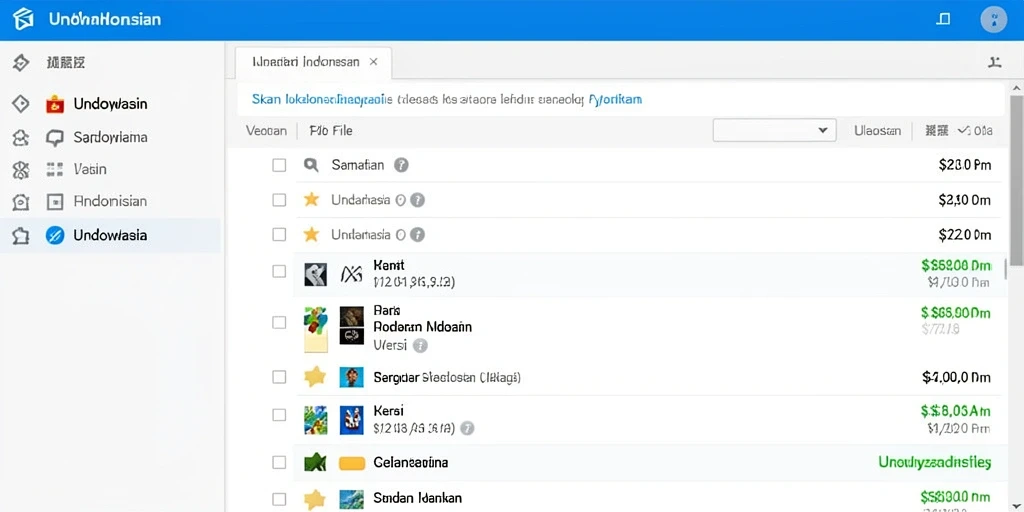Click the app logo in the blue header
Image resolution: width=1024 pixels, height=512 pixels.
click(23, 19)
